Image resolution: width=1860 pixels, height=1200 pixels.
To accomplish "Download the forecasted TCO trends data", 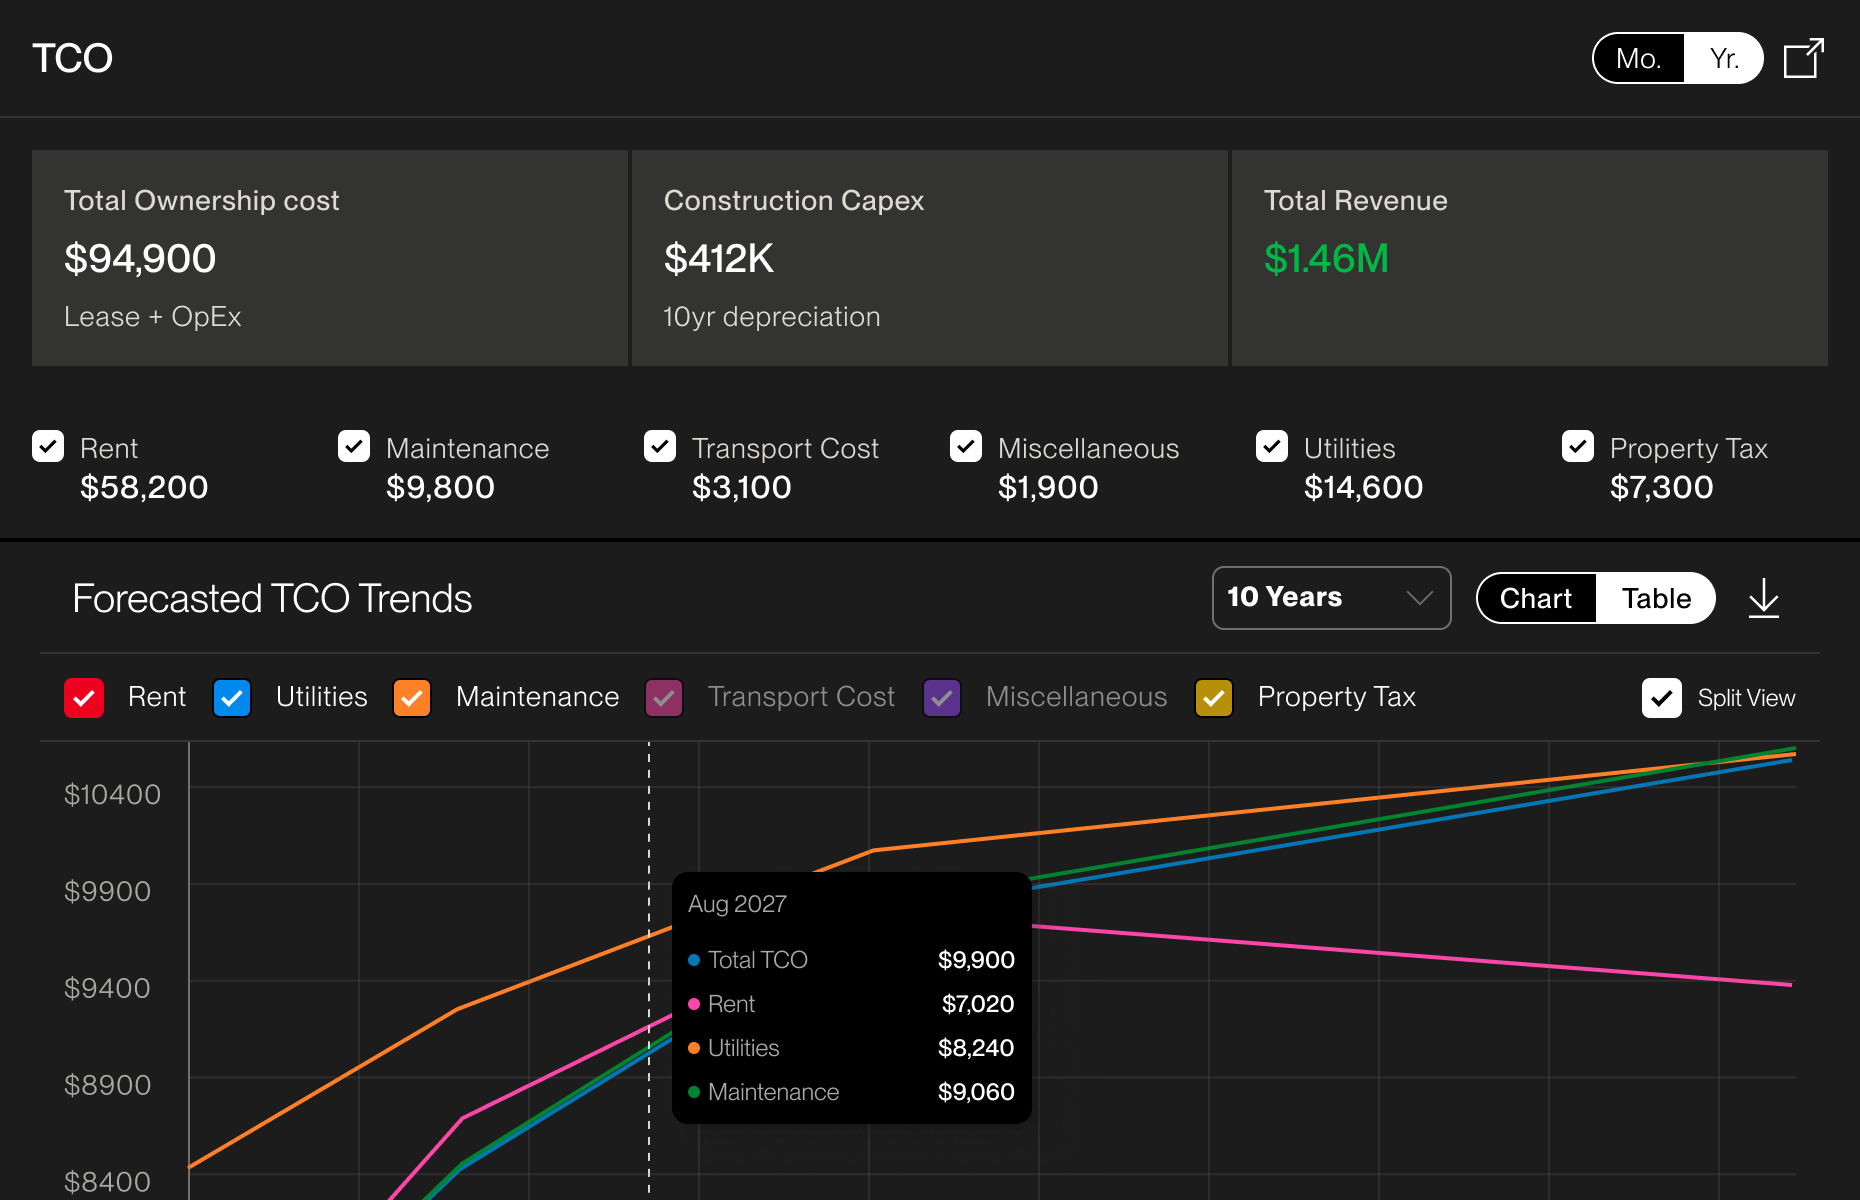I will 1764,598.
